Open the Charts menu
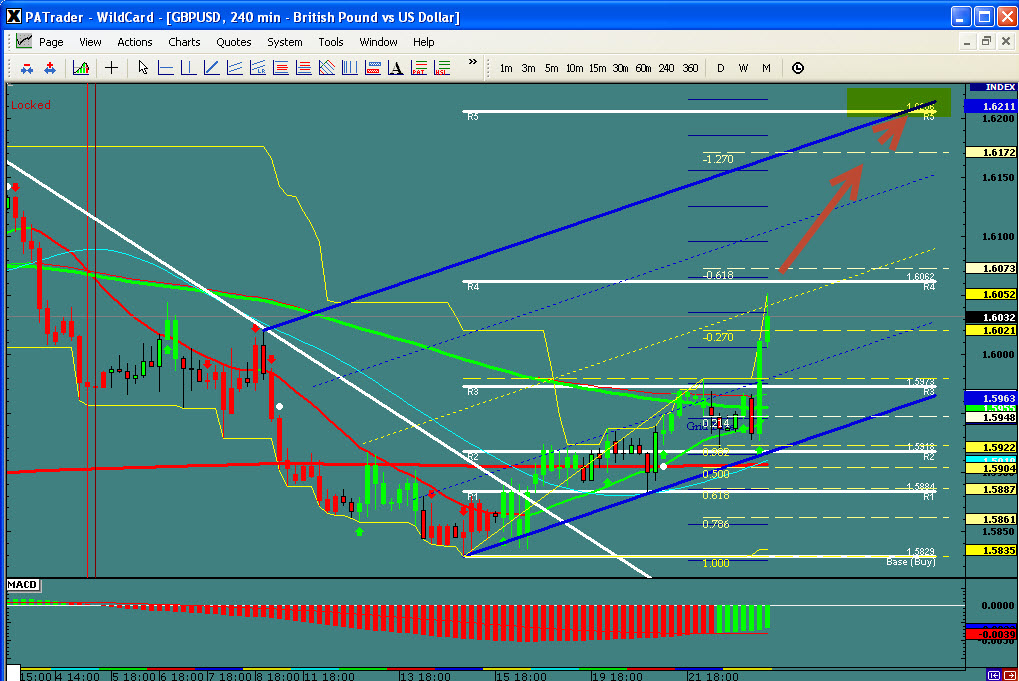The image size is (1019, 681). 184,42
